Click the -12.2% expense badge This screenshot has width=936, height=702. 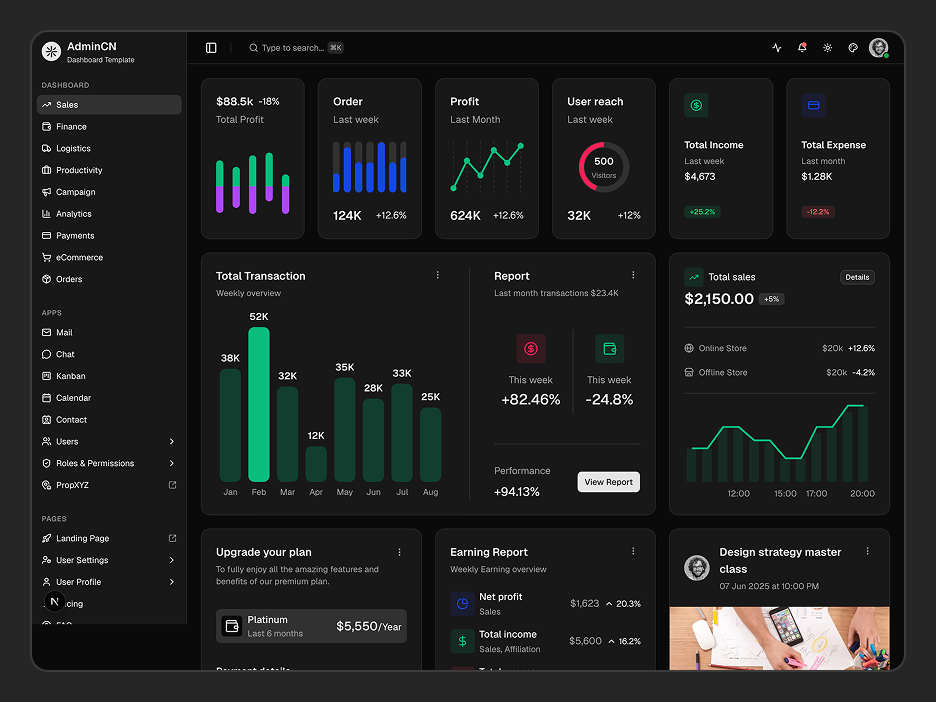(818, 212)
